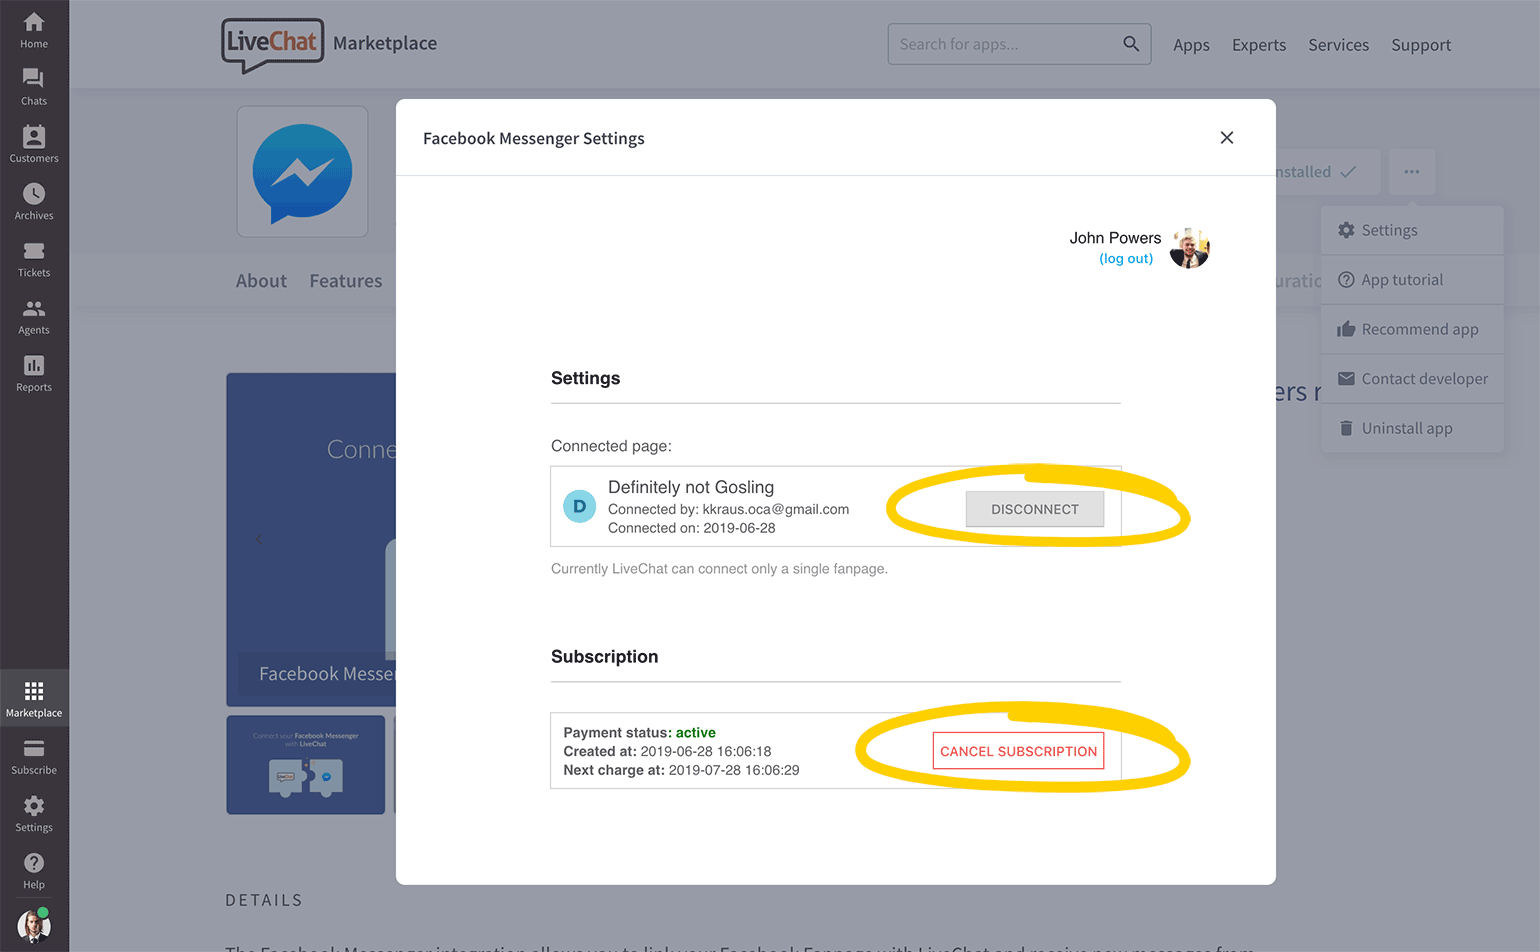Screen dimensions: 1540x952
Task: Click the Disconnect button
Action: pyautogui.click(x=1035, y=509)
